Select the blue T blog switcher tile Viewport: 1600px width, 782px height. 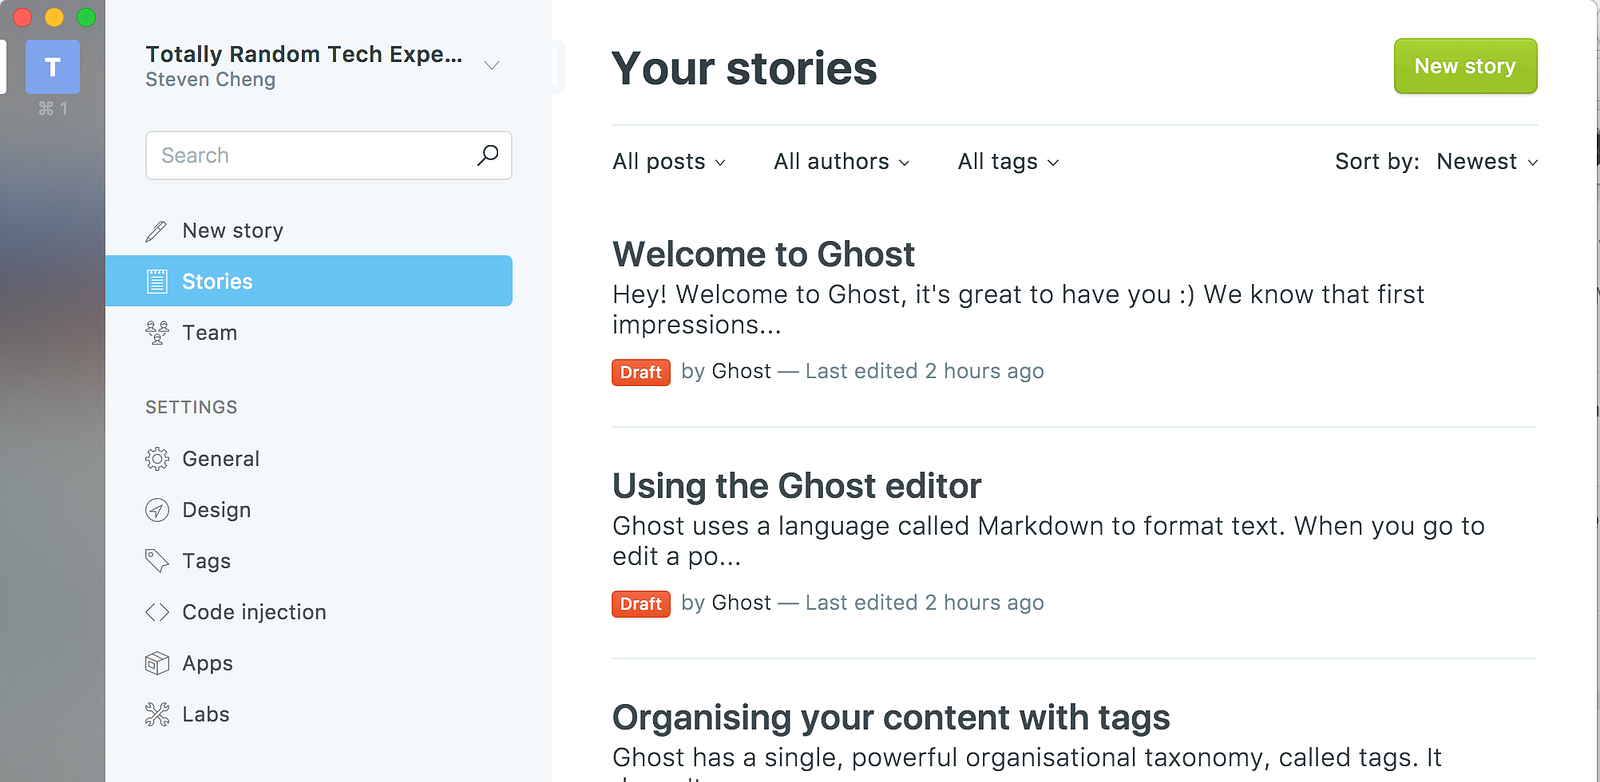[53, 68]
